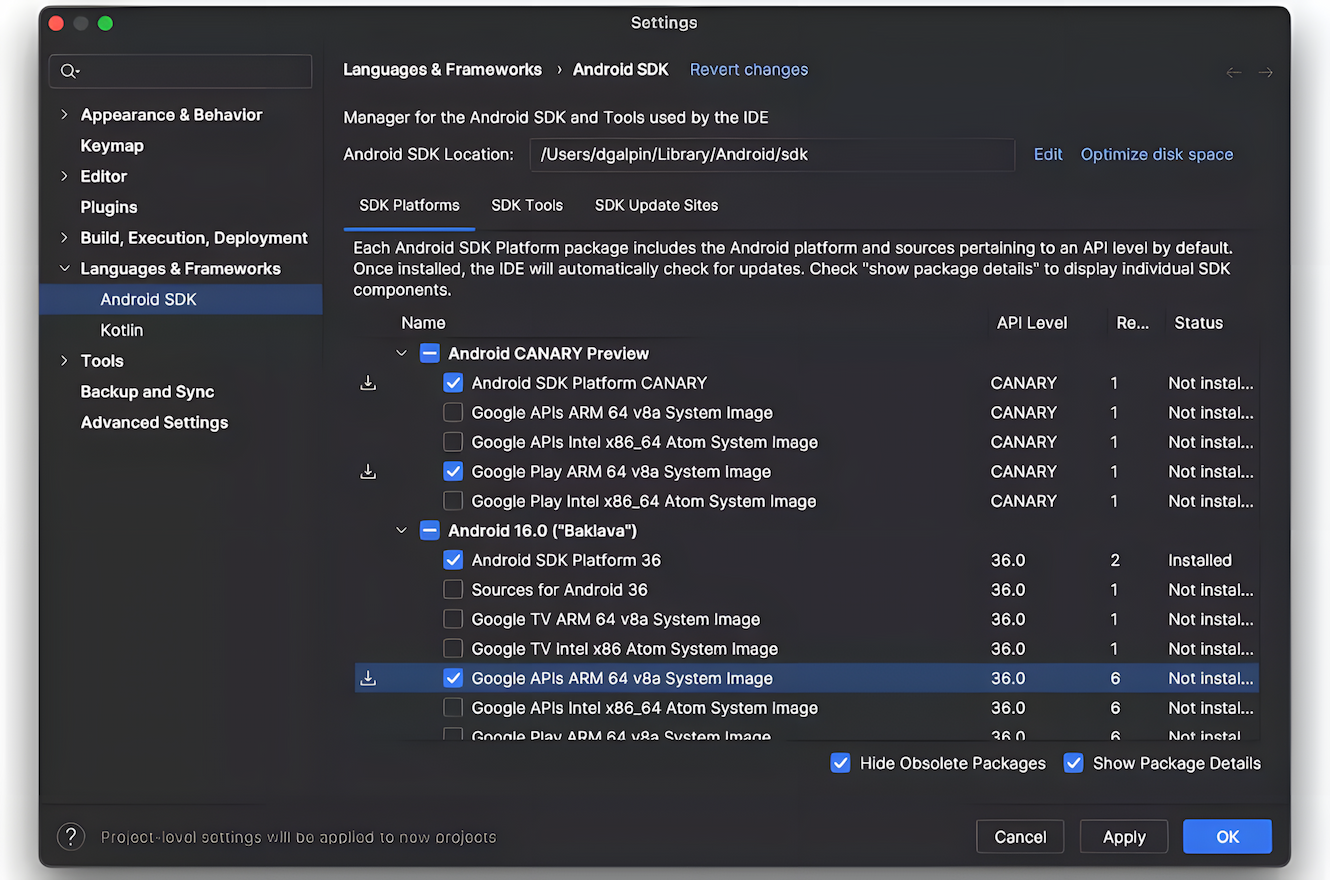Collapse the Android 16.0 Baklava group
The width and height of the screenshot is (1330, 880).
coord(402,531)
